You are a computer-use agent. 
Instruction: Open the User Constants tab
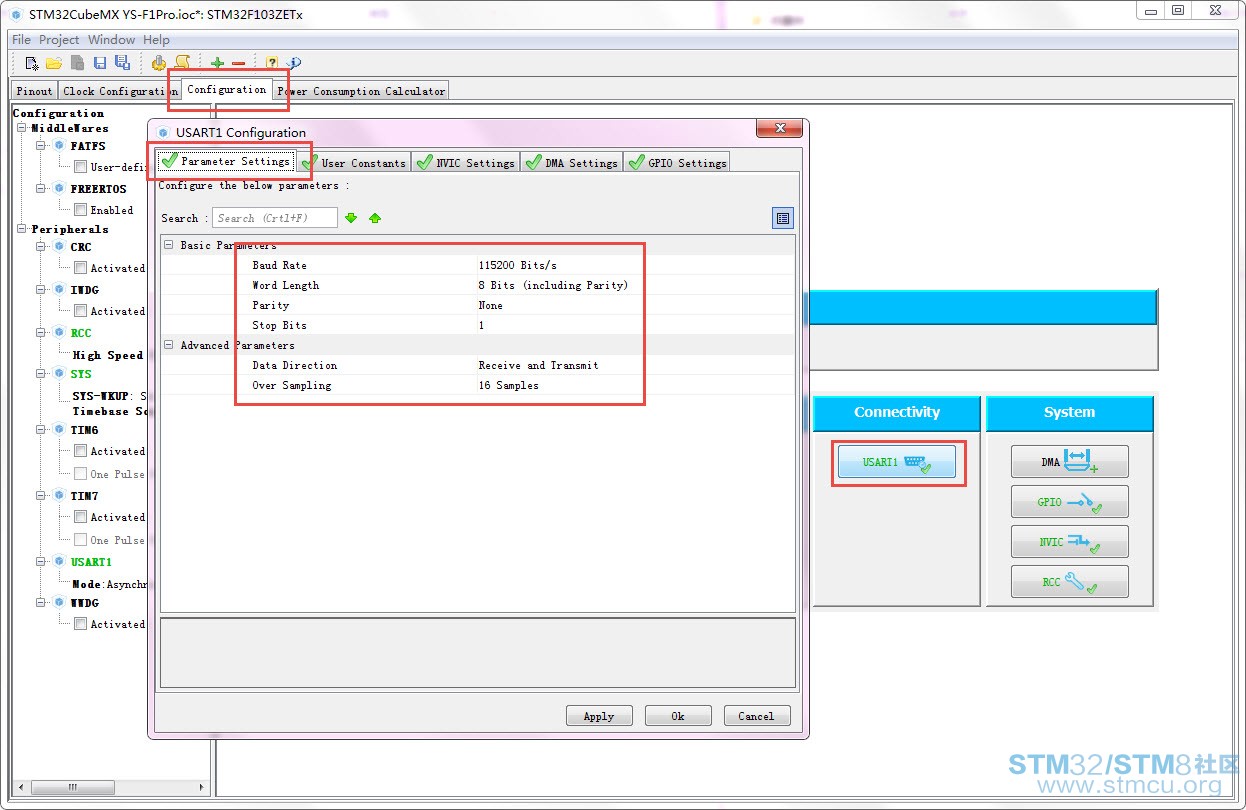click(354, 162)
